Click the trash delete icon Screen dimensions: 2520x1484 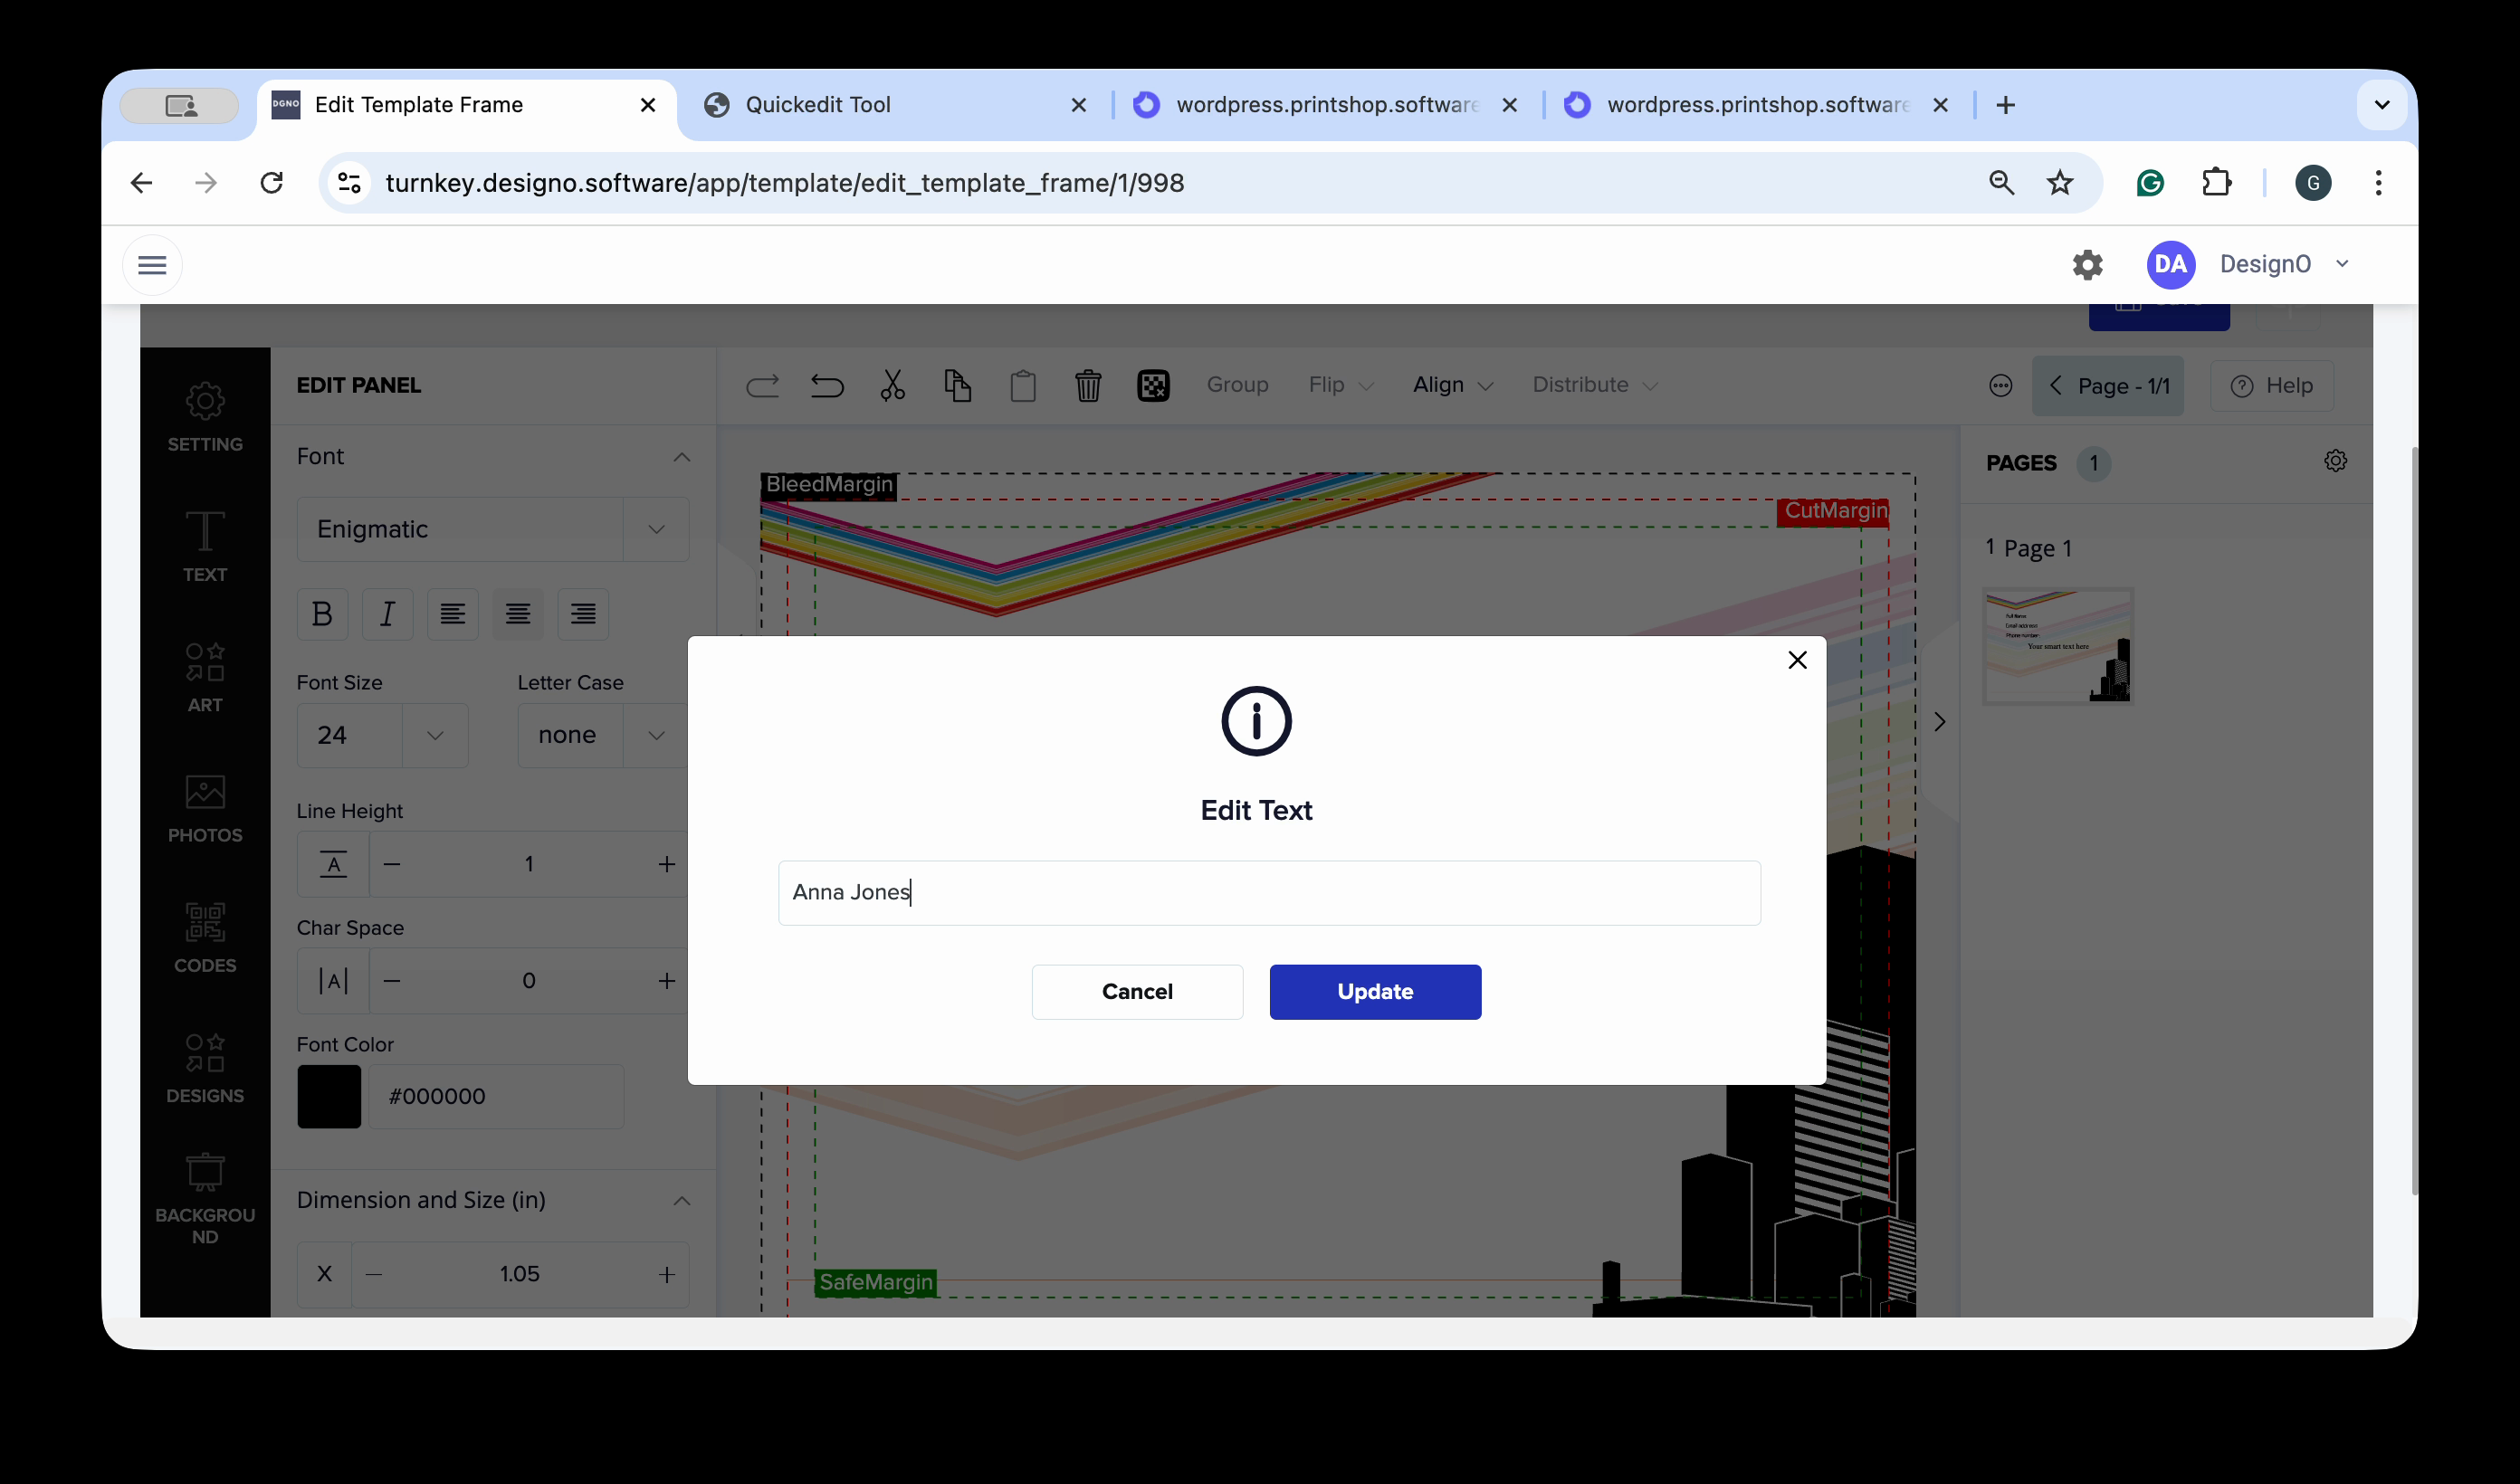click(1088, 386)
